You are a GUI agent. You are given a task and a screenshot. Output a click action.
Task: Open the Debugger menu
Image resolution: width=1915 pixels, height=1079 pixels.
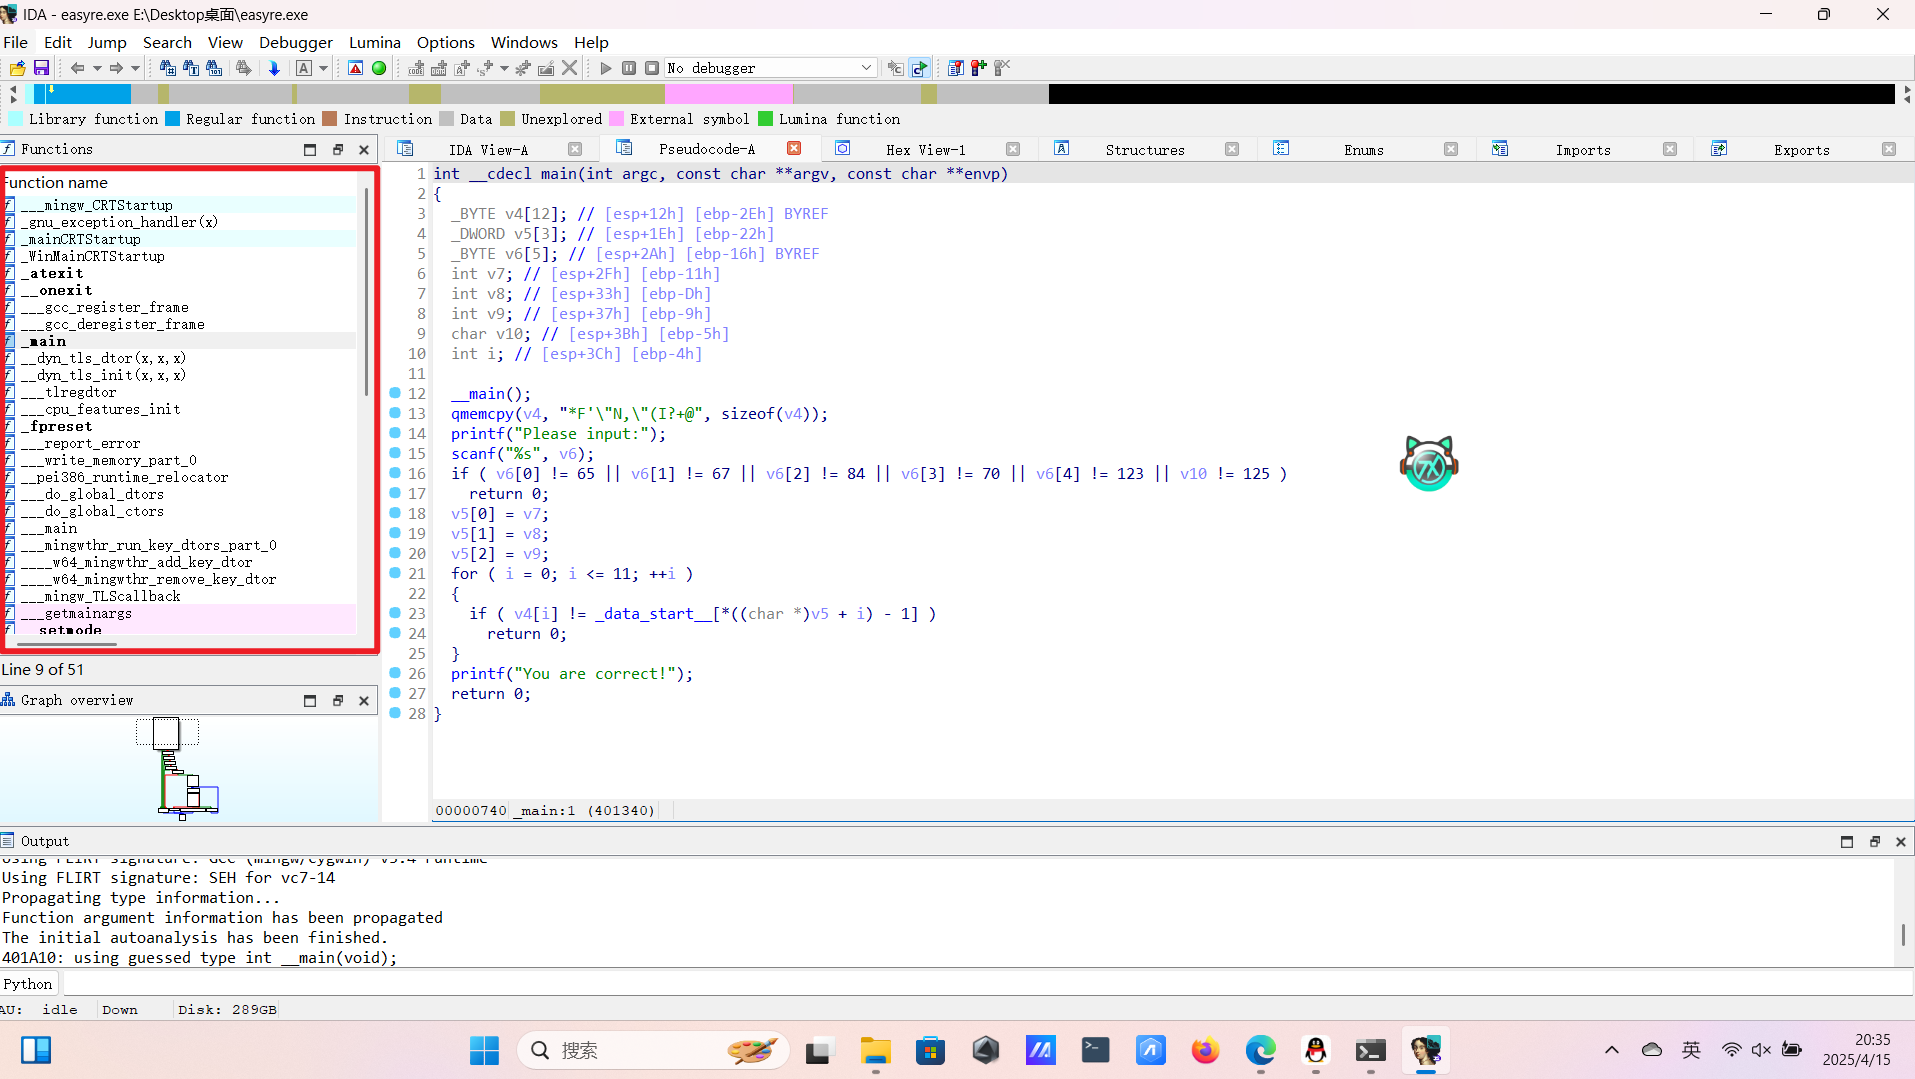295,42
